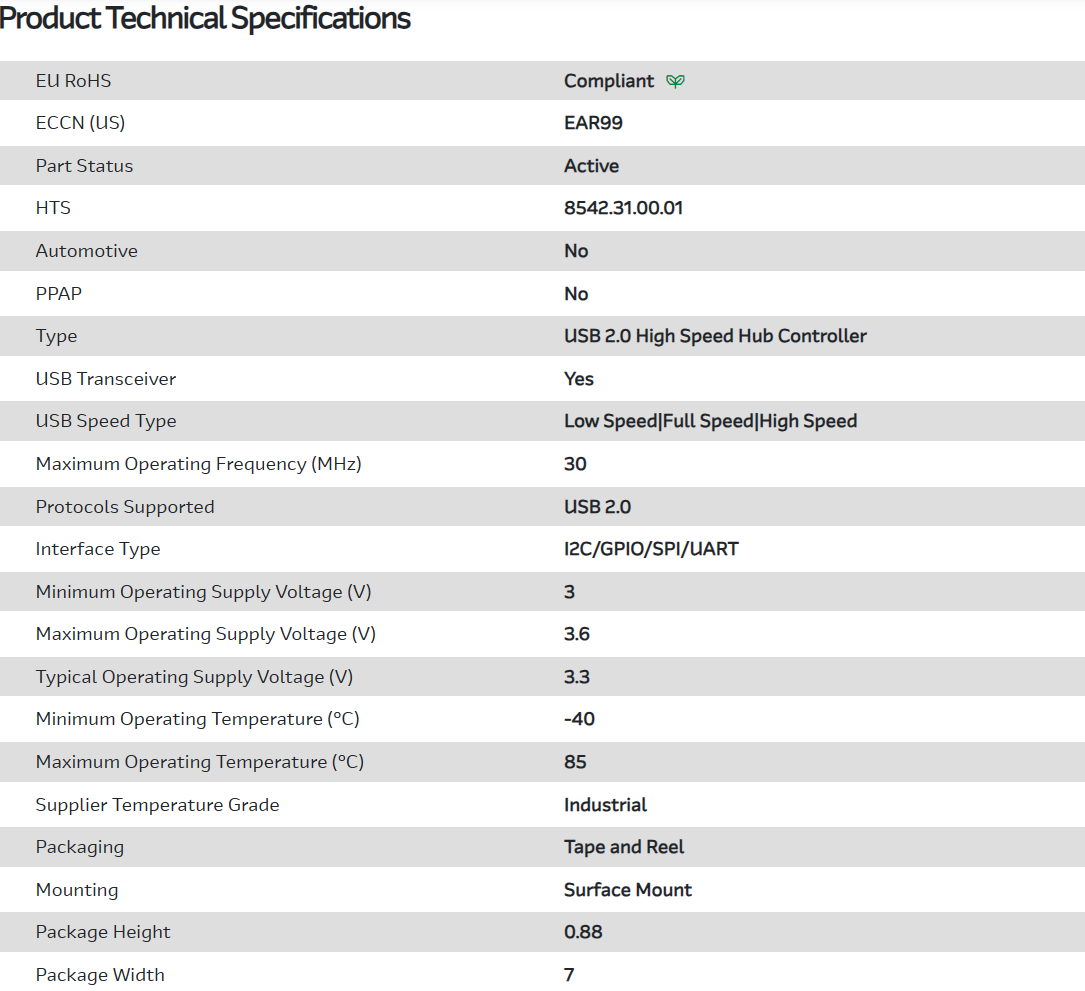
Task: Click the USB Transceiver row label
Action: [x=105, y=379]
